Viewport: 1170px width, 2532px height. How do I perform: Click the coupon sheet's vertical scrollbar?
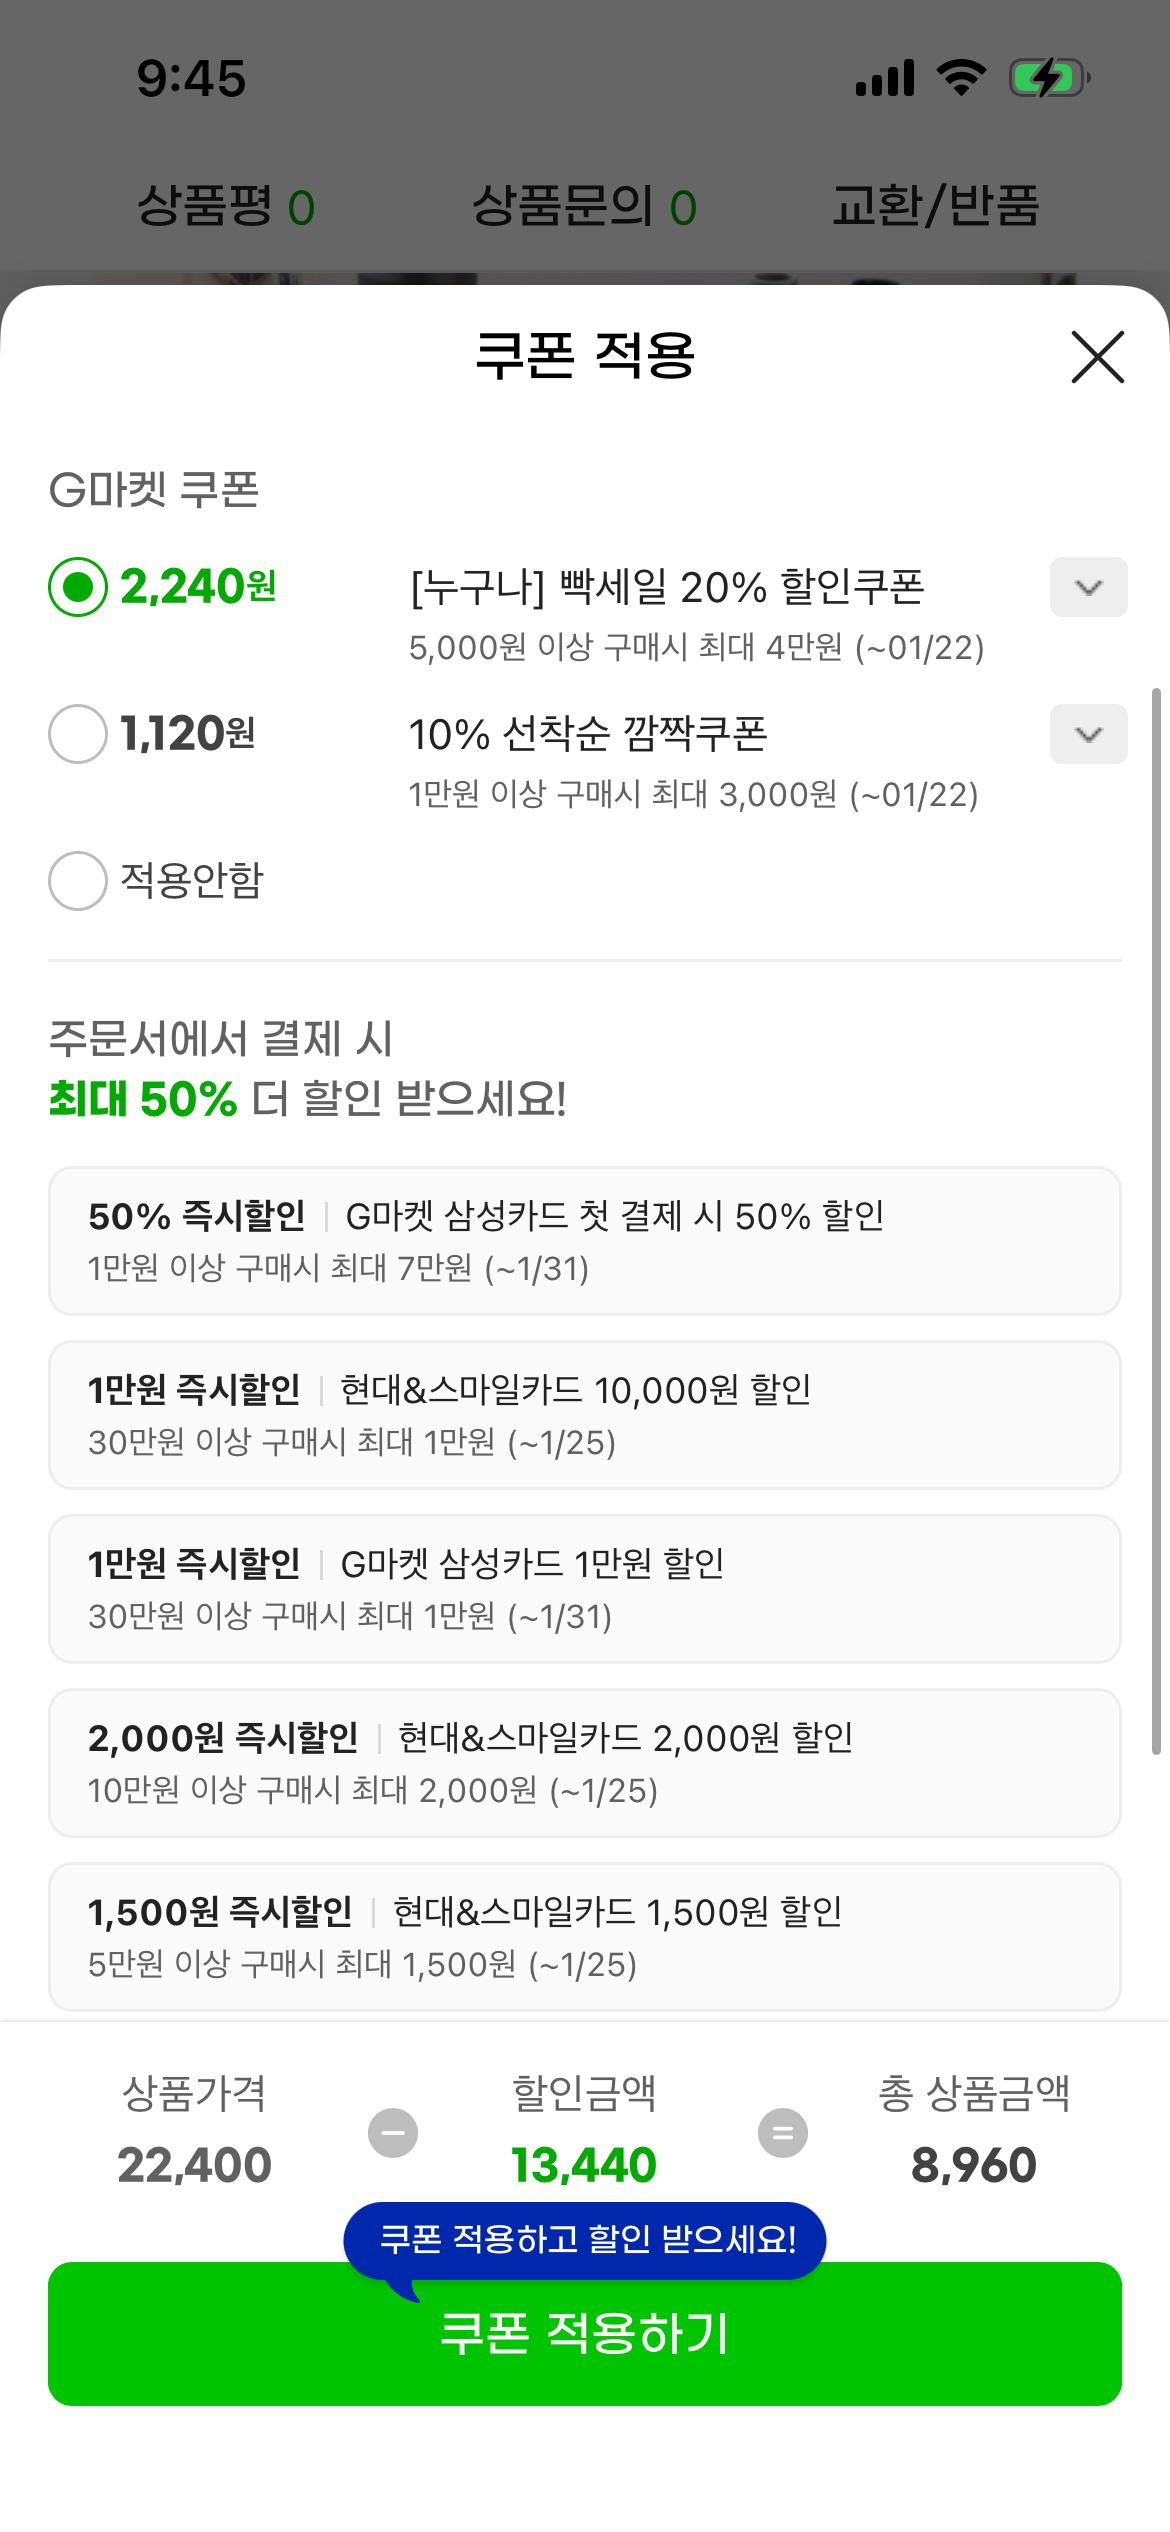coord(1156,1220)
